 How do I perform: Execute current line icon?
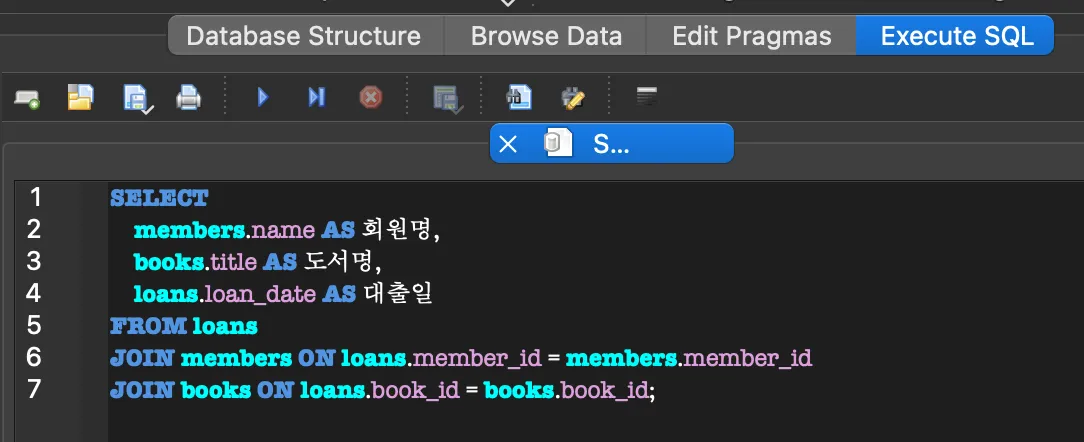pyautogui.click(x=316, y=98)
